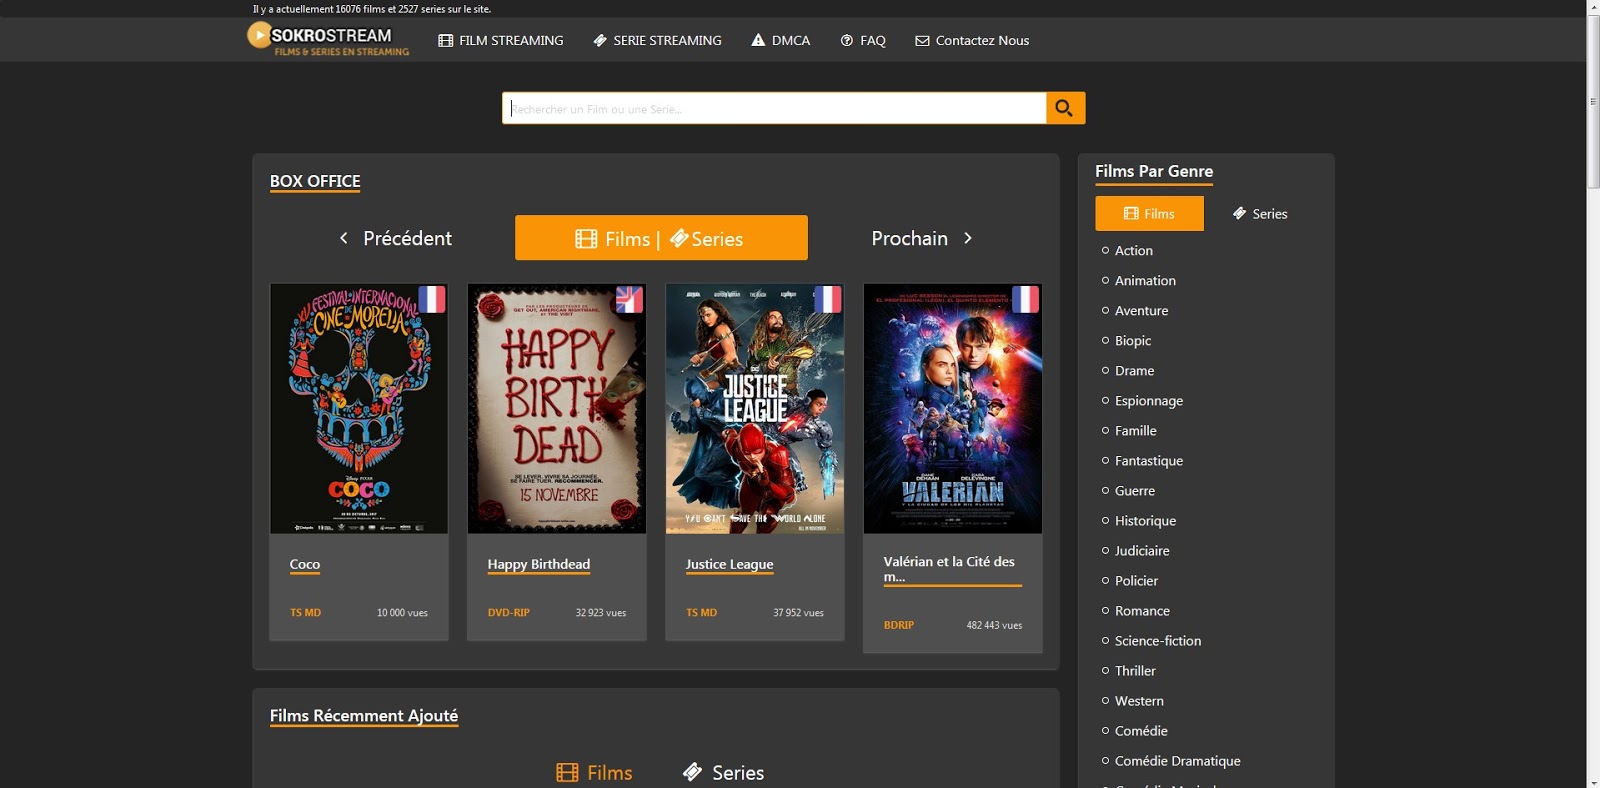1600x788 pixels.
Task: Go to Précédent box office page
Action: [395, 238]
